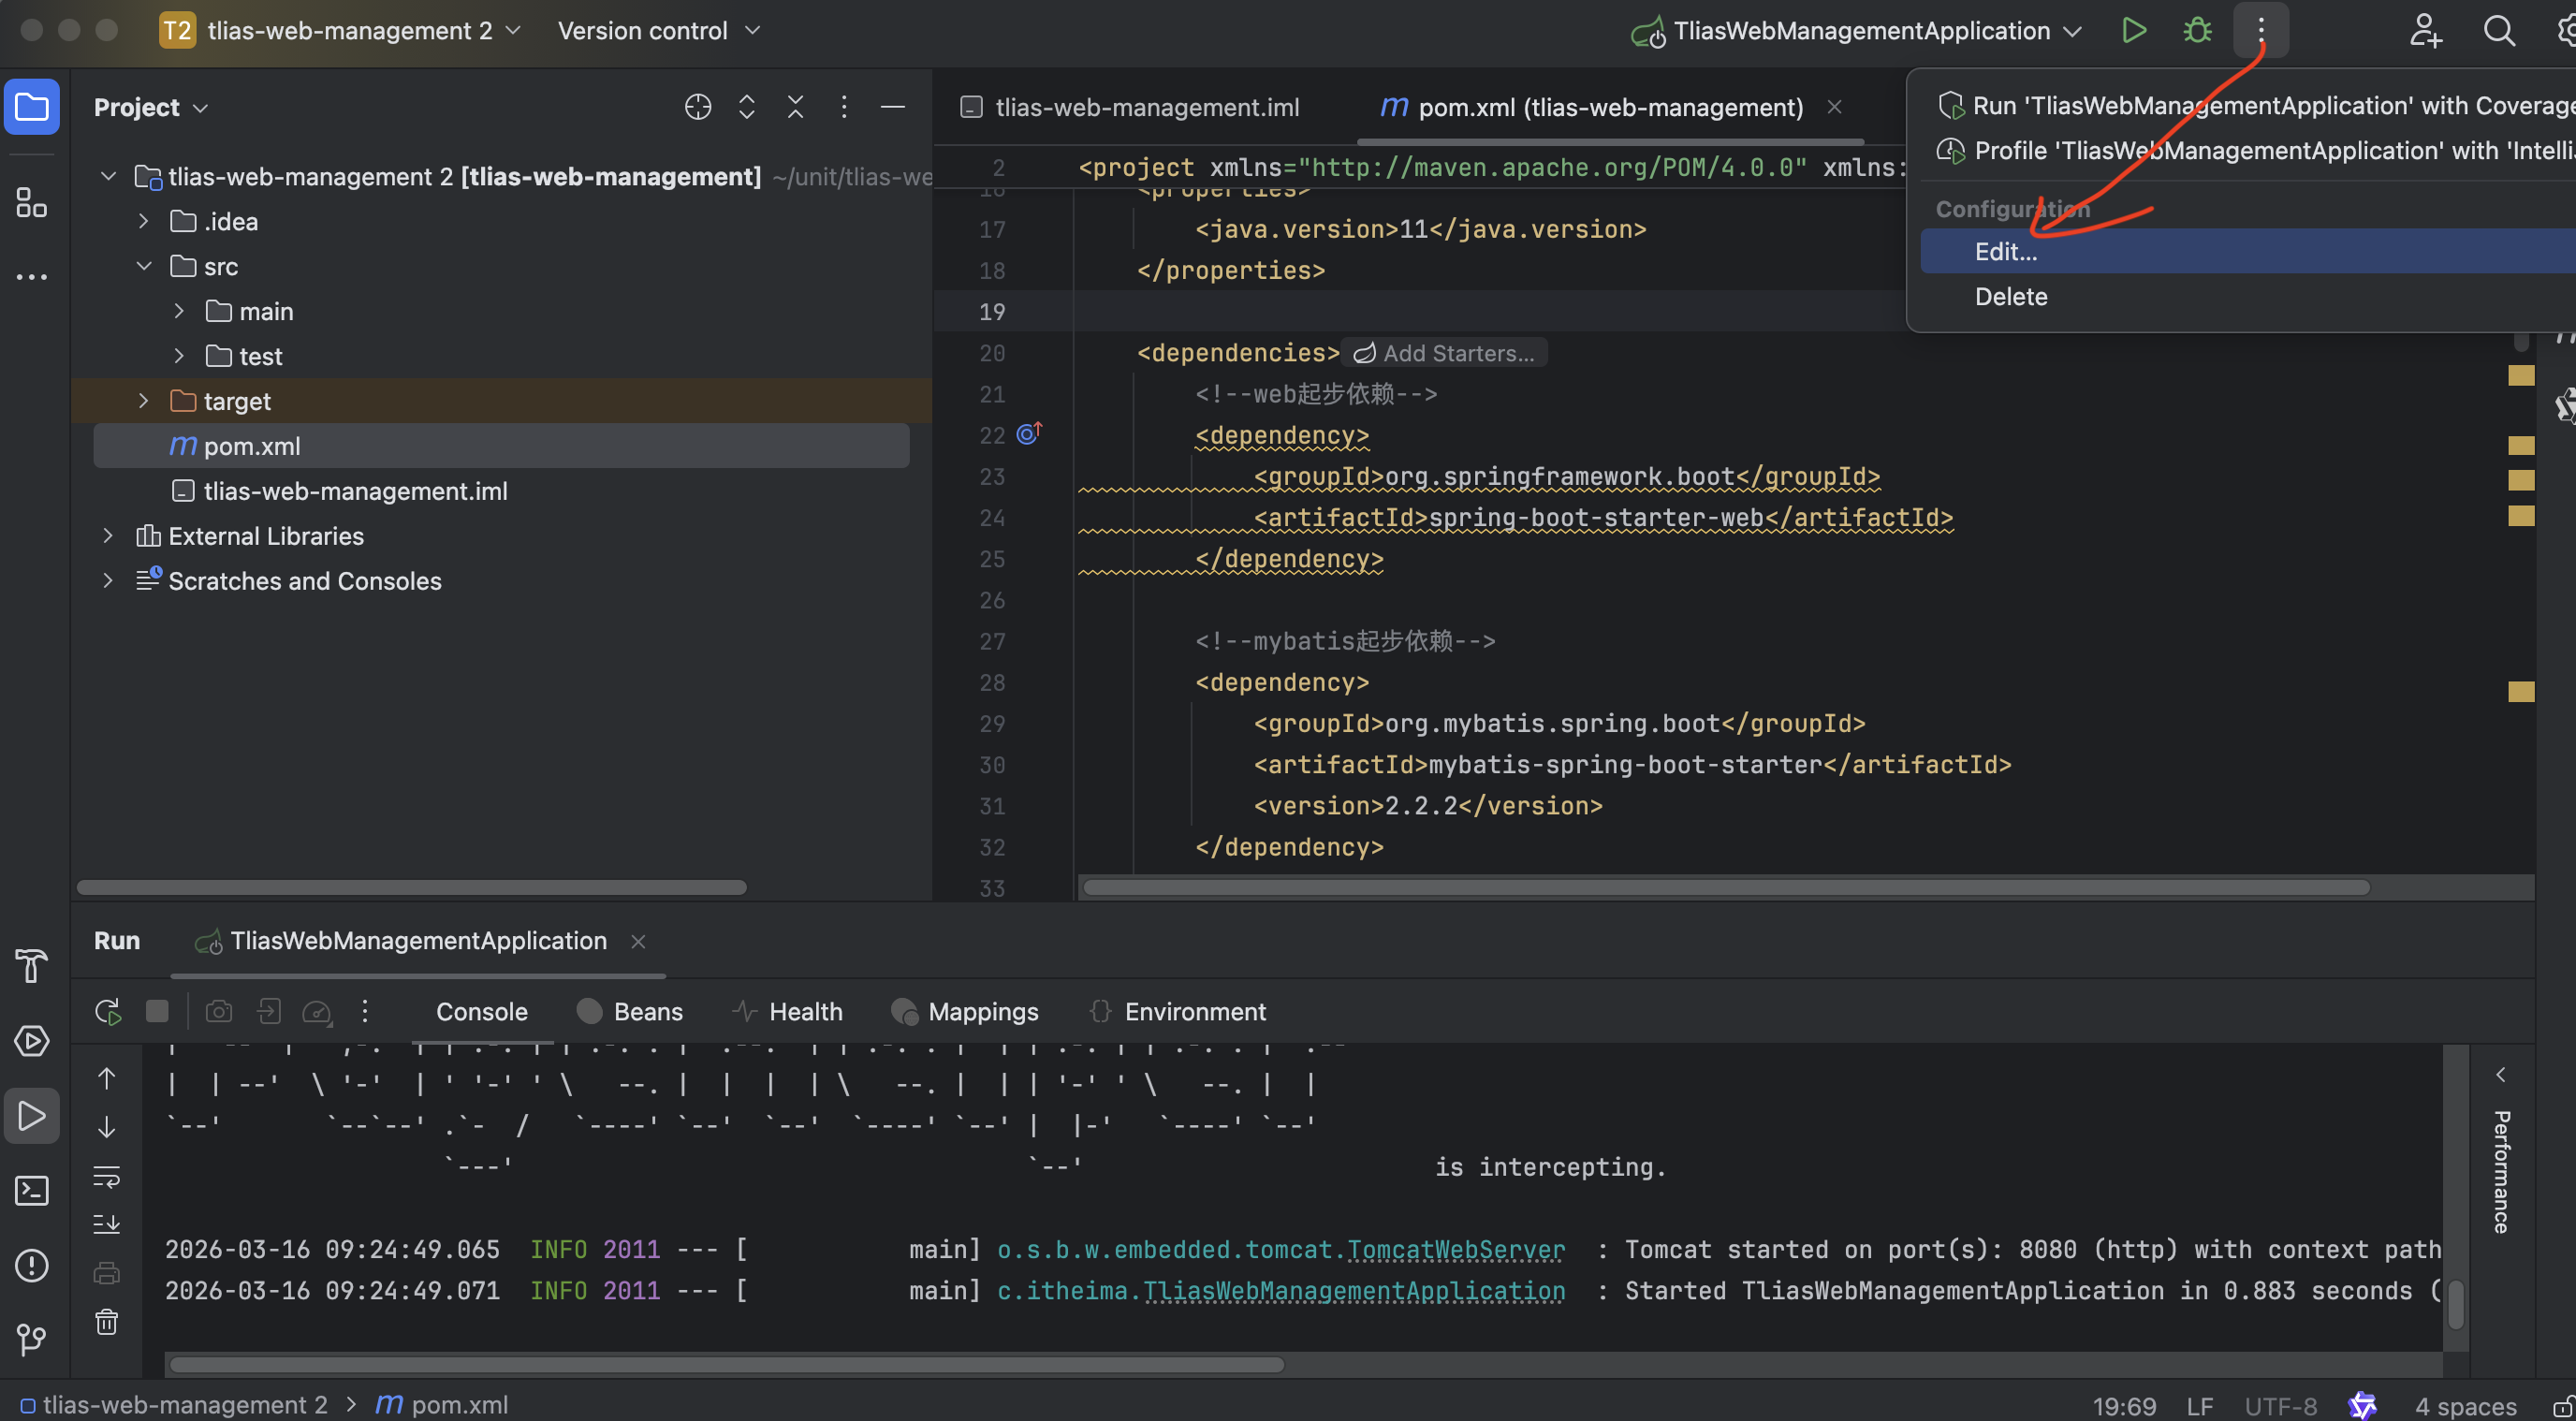Open Run toolbar more options dots

pos(365,1011)
